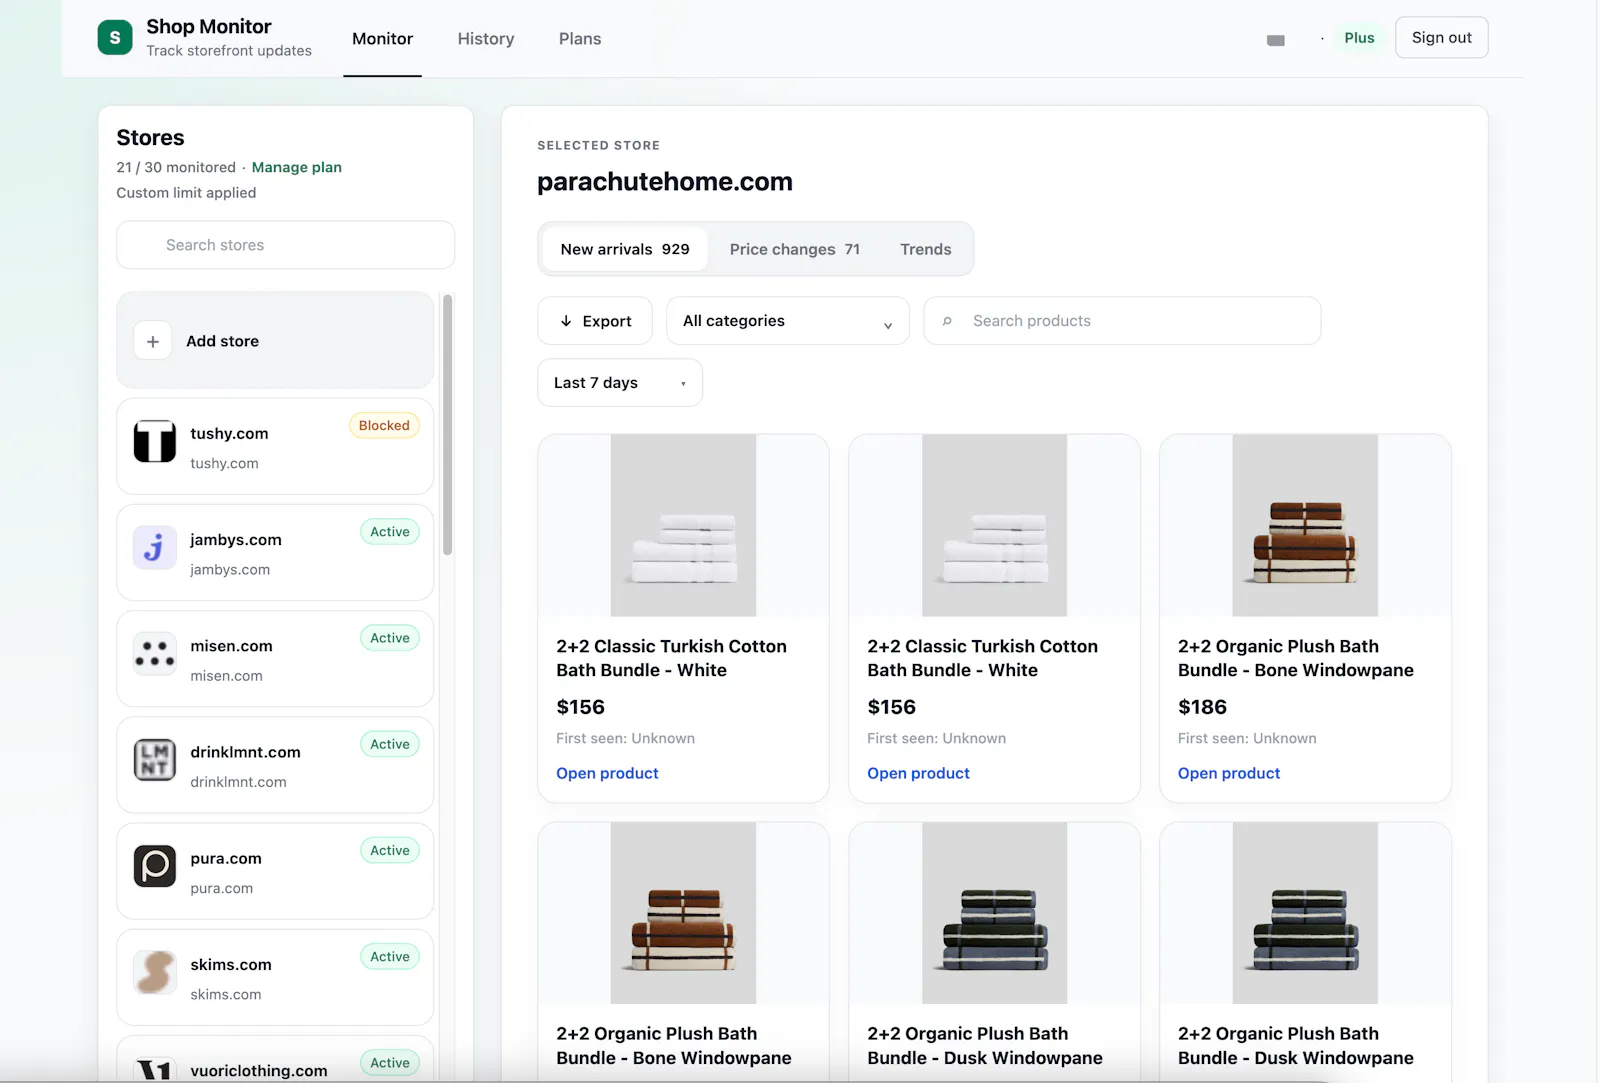Click the bottom-right Dusk Windowpane towel thumbnail
This screenshot has width=1600, height=1083.
1305,913
